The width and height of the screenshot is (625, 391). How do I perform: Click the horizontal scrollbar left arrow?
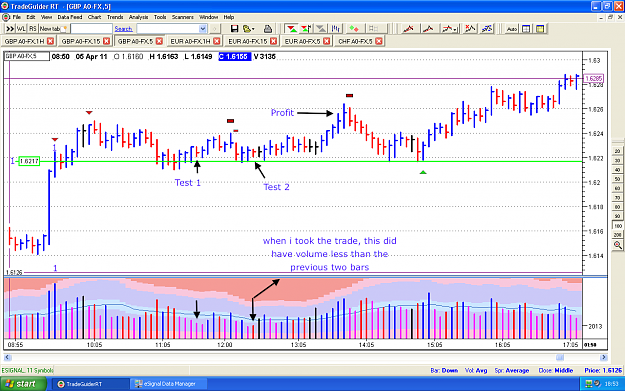tap(7, 358)
